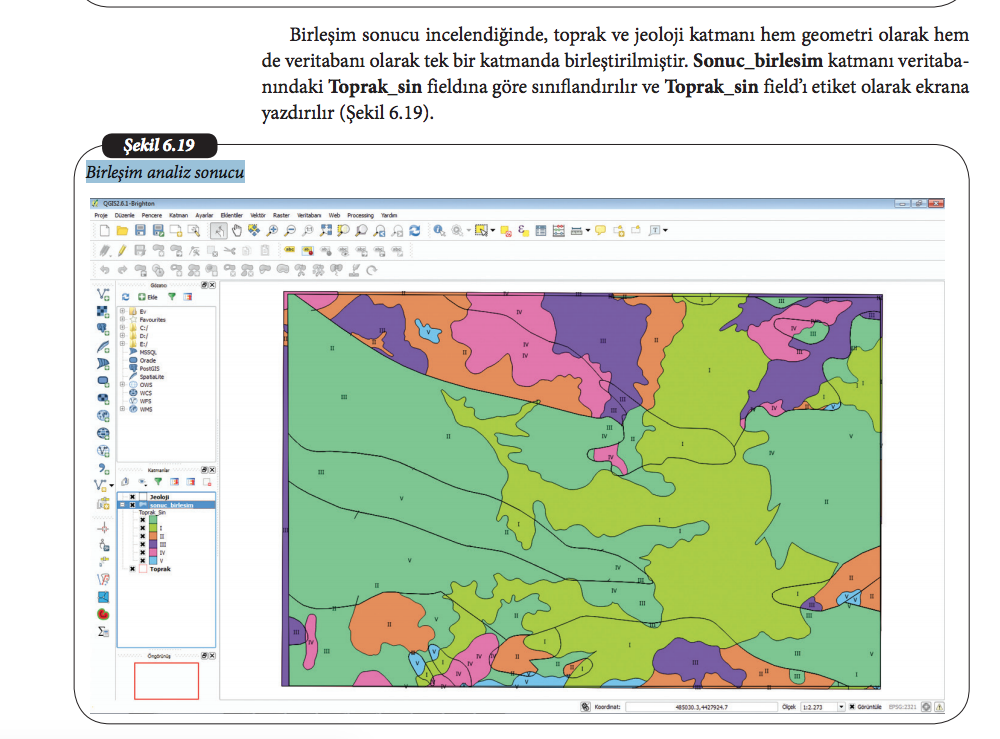Viewport: 1000px width, 739px height.
Task: Expand the Favourites node in browser
Action: (122, 319)
